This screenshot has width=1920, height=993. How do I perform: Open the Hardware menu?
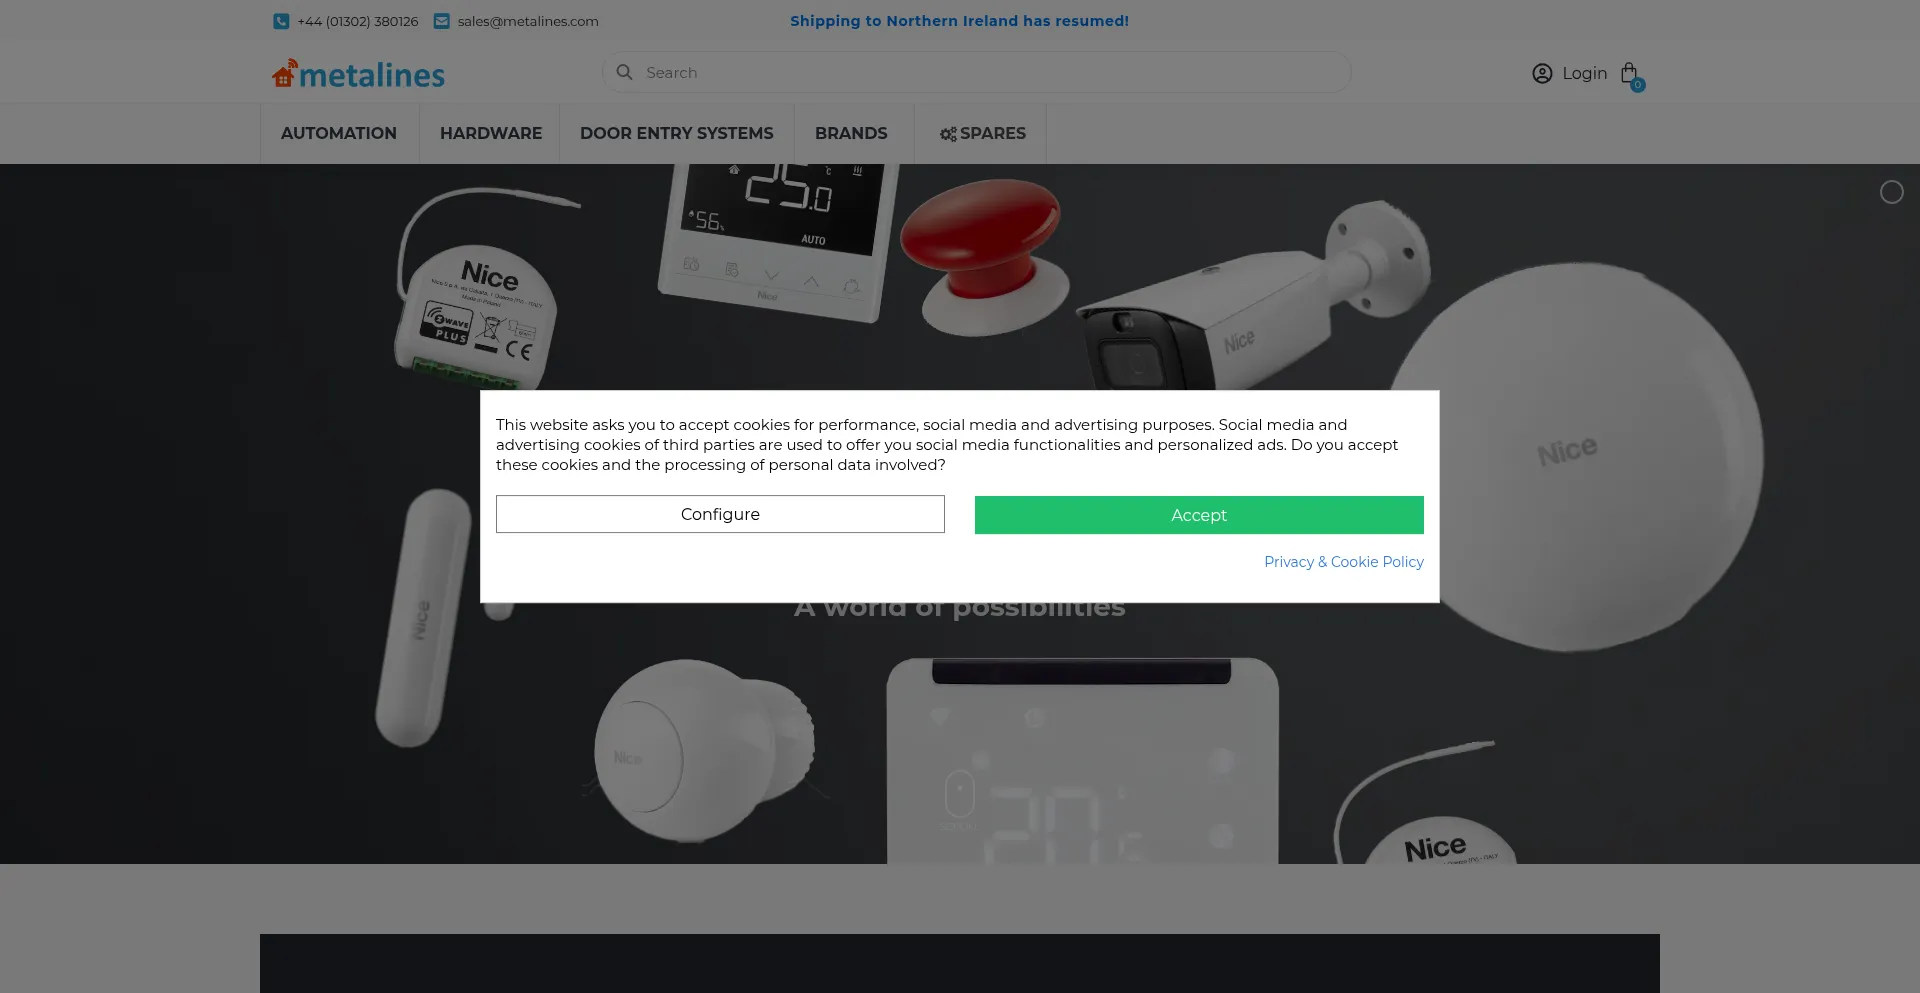[x=490, y=133]
